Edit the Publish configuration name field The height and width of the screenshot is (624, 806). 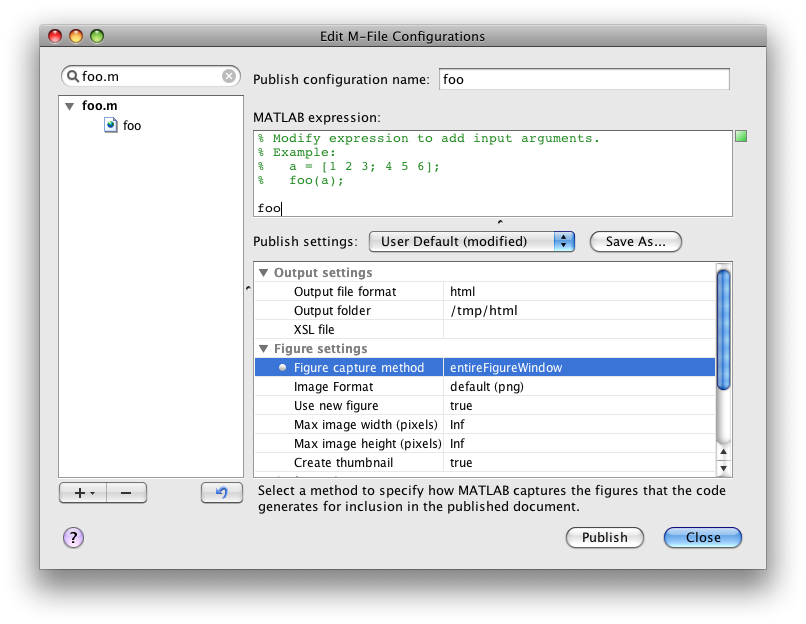pos(582,79)
